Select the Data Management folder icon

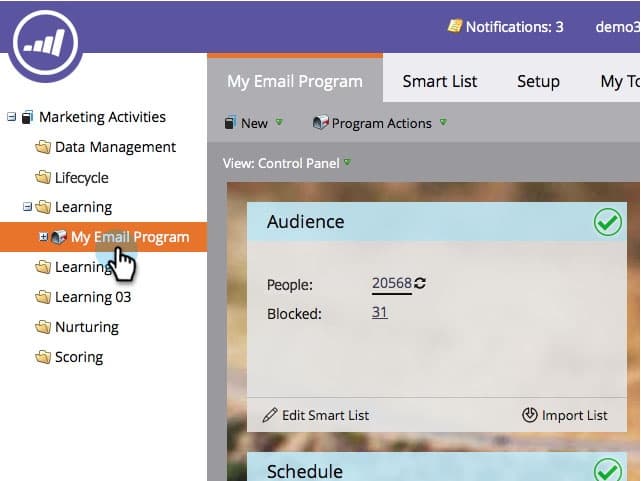pos(43,147)
